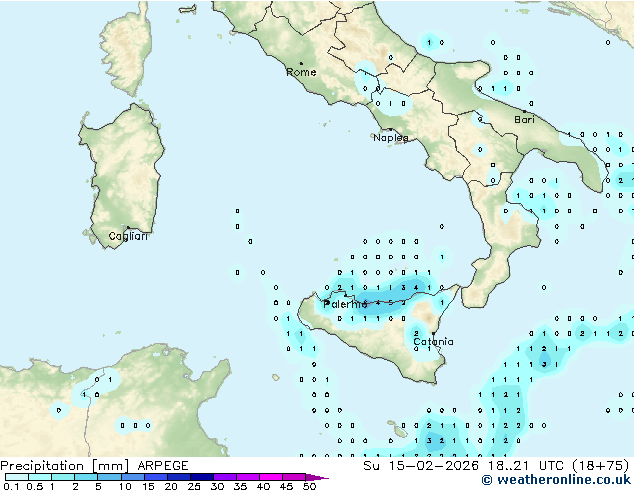Screen dimensions: 634x490
Task: Click the Catania city label
Action: click(x=433, y=342)
